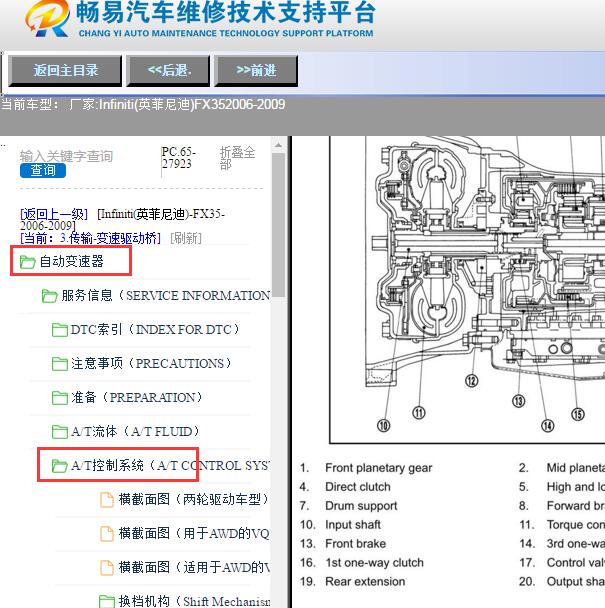
Task: Click the [刷新] refresh link
Action: click(186, 238)
